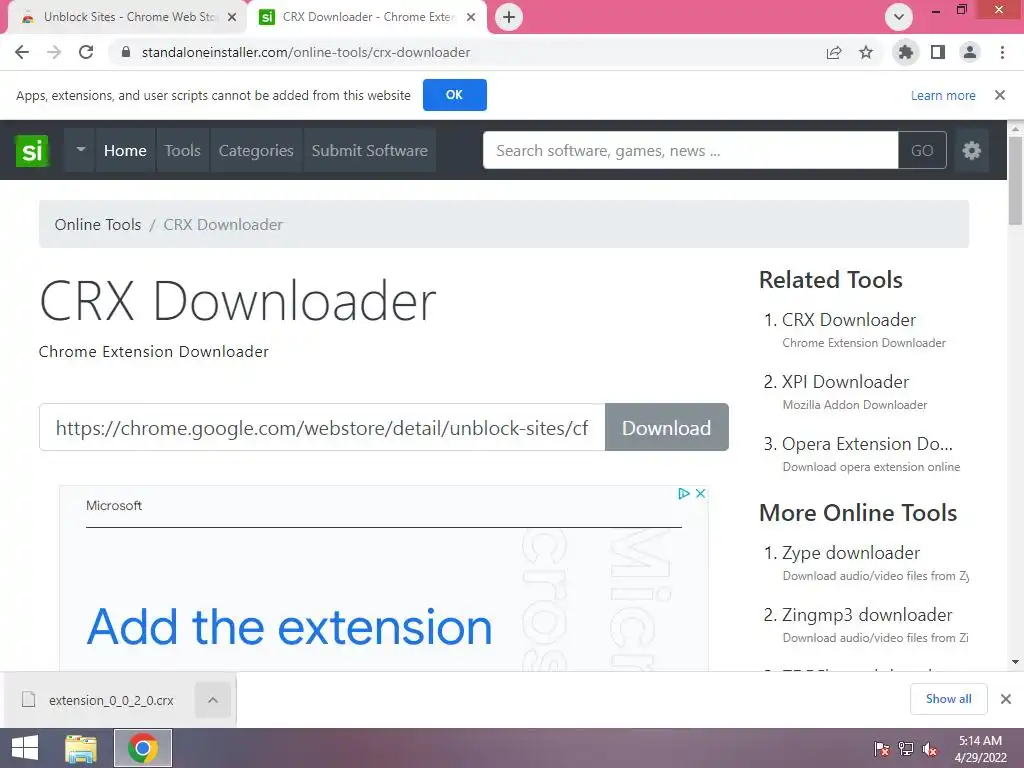This screenshot has width=1024, height=768.
Task: Open Action Center flag tray icon
Action: 882,749
